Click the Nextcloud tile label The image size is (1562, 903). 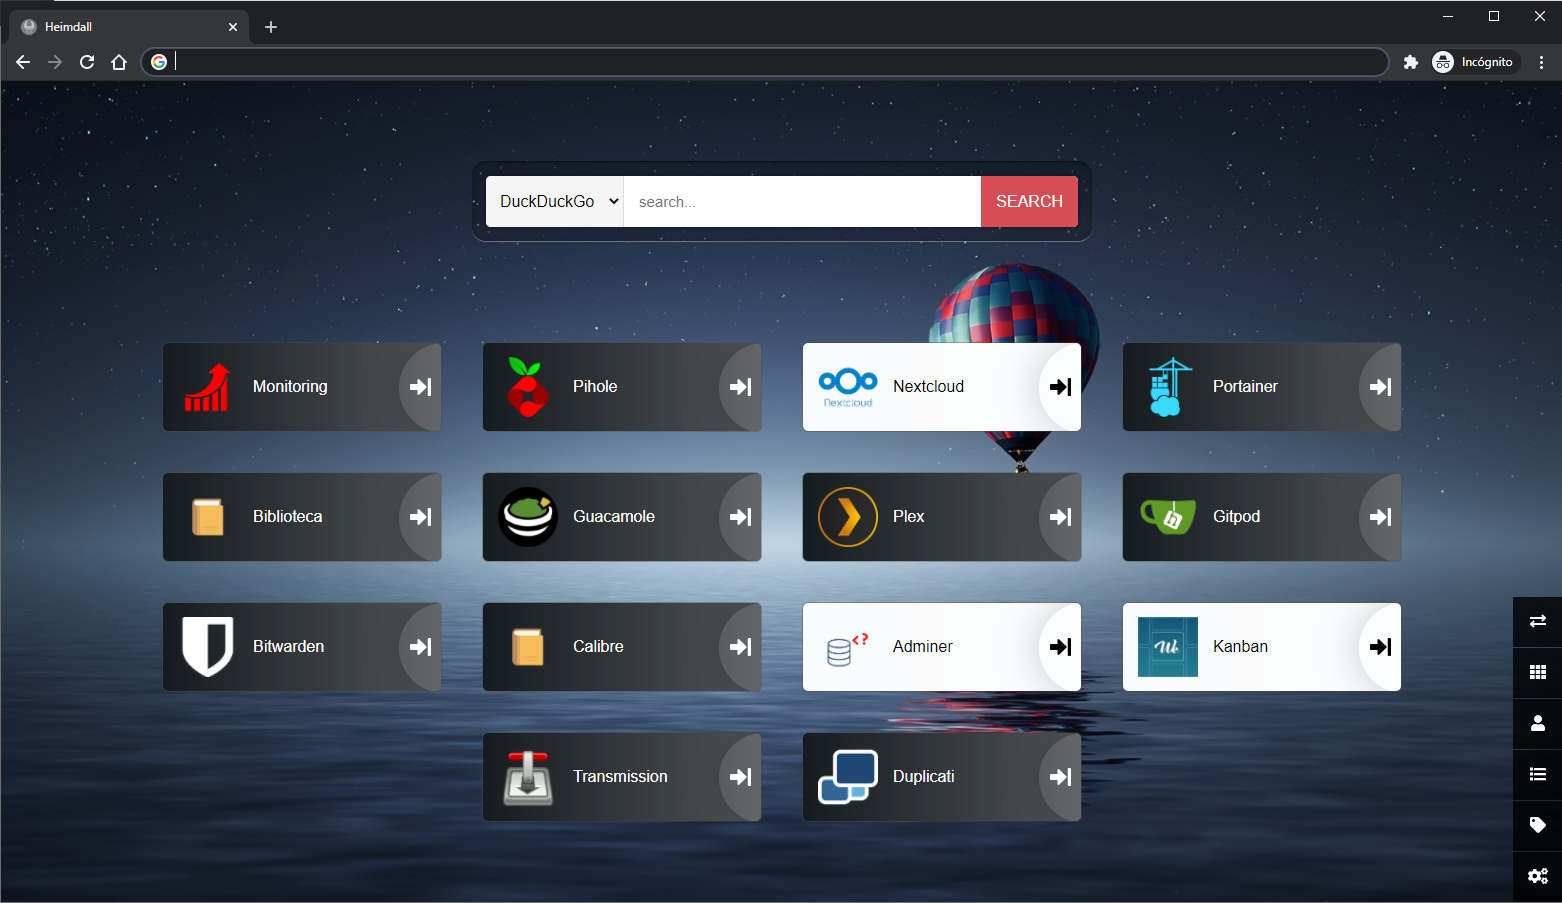click(x=928, y=387)
